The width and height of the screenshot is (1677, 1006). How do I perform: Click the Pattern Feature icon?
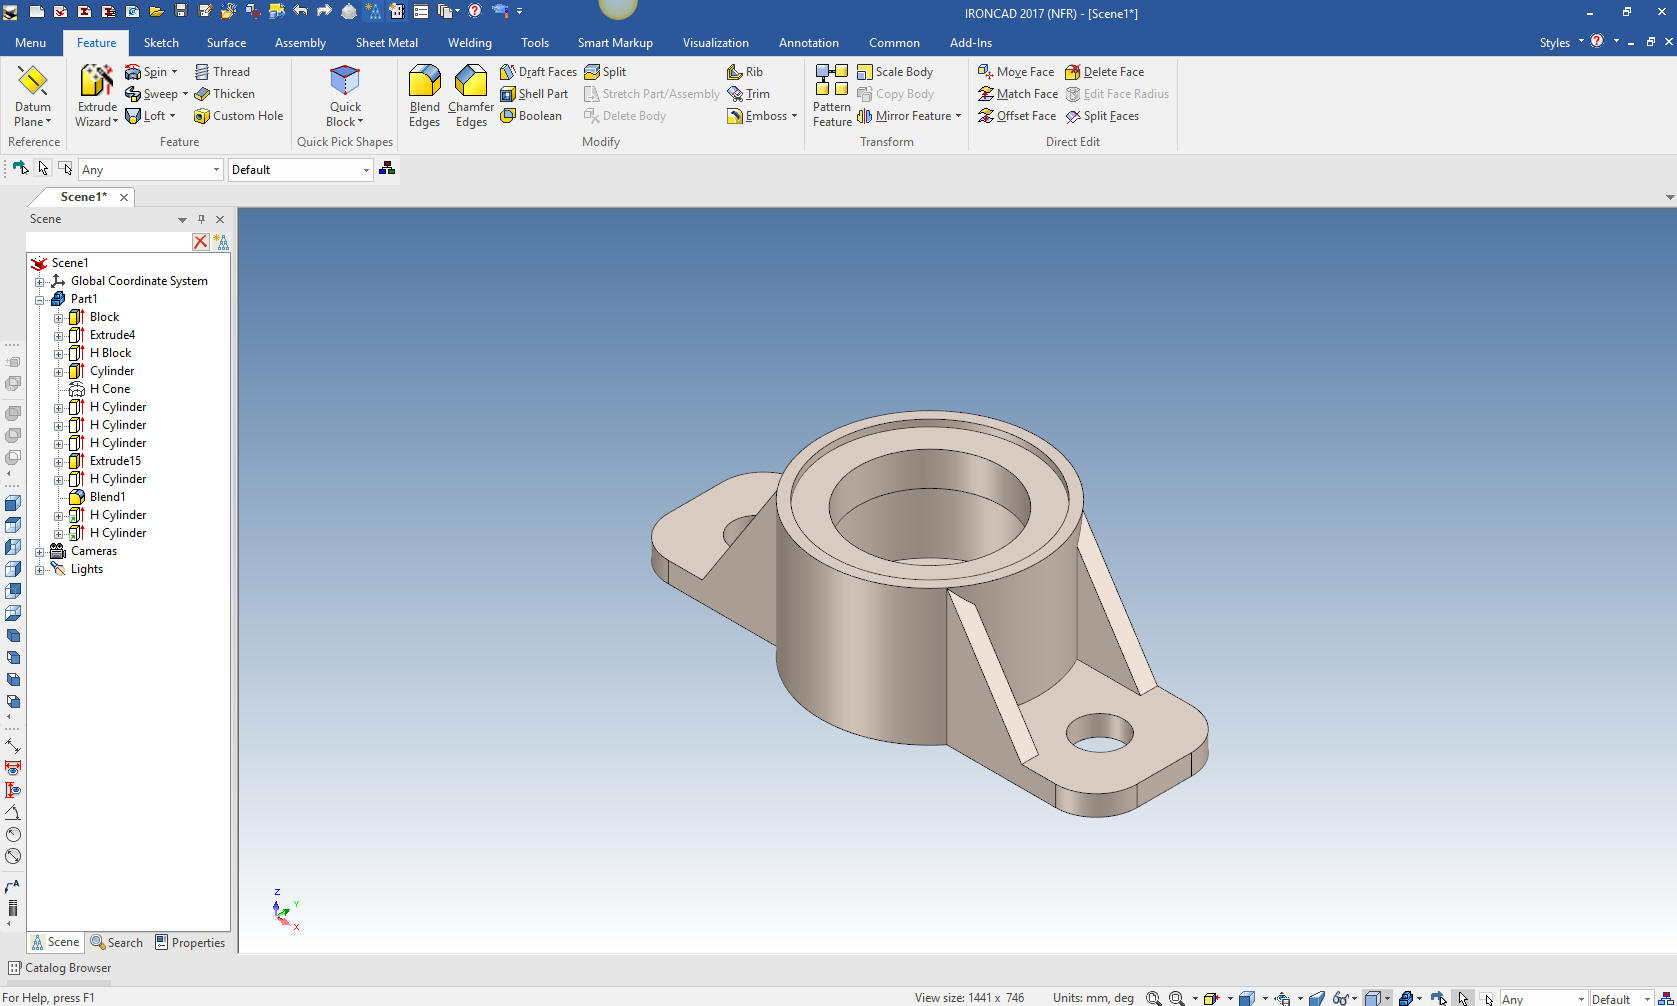click(831, 82)
